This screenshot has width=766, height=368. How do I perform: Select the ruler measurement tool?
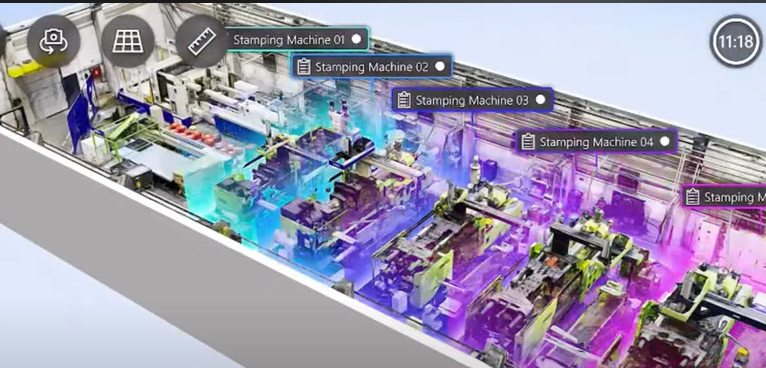(202, 41)
